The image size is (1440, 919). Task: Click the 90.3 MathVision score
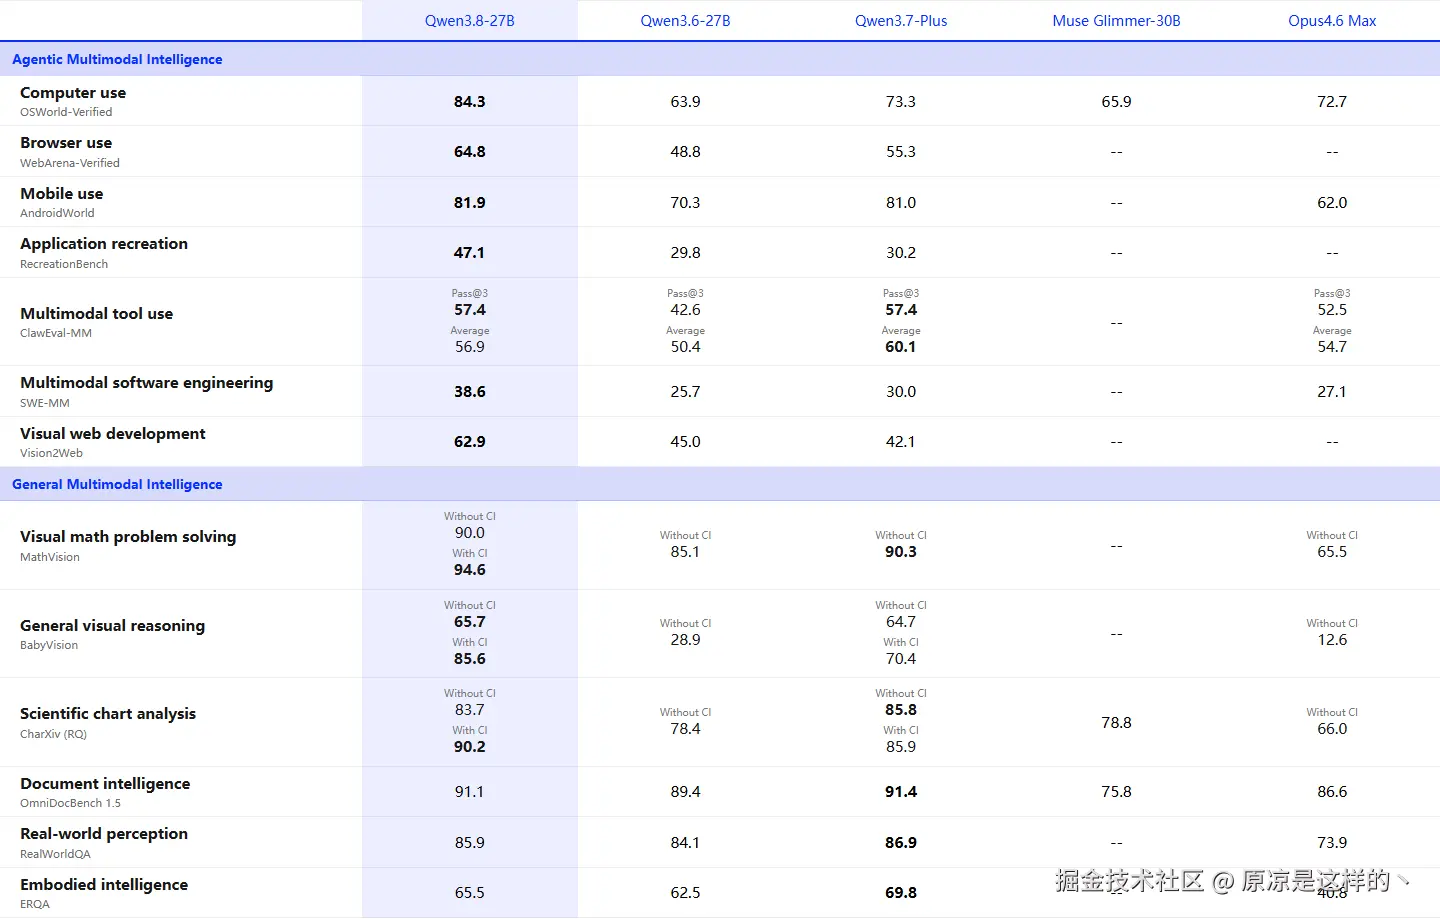tap(901, 552)
